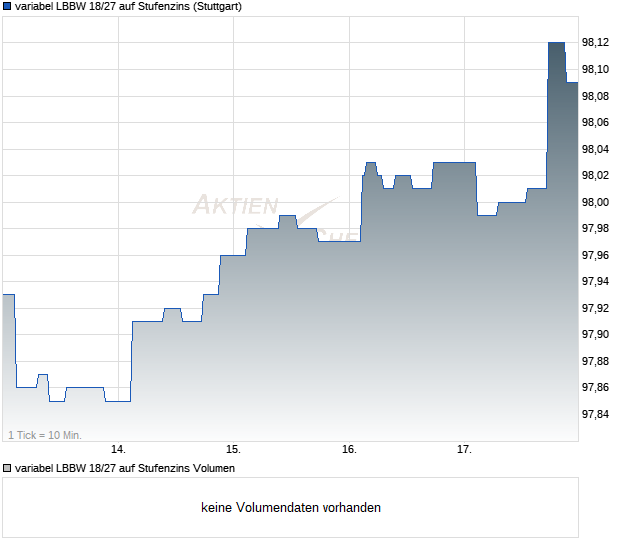Click the blue legend square for LBBW price
The image size is (620, 546).
tap(7, 6)
